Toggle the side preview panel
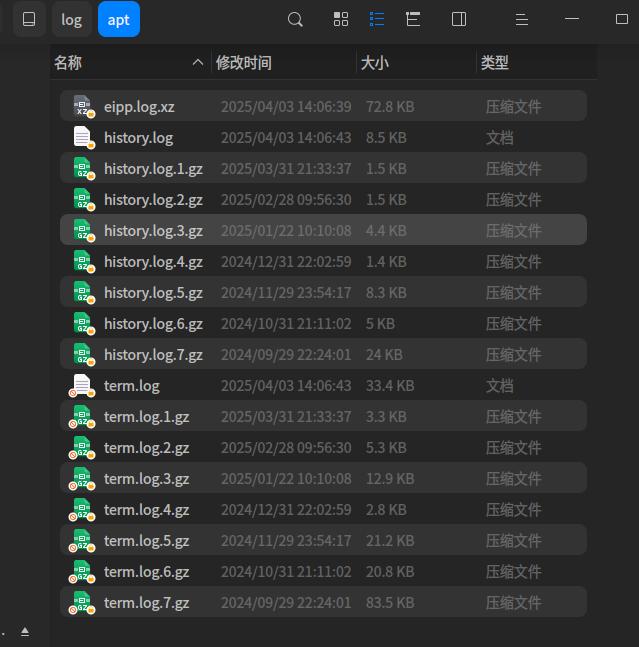Screen dimensions: 639x647 pyautogui.click(x=459, y=19)
